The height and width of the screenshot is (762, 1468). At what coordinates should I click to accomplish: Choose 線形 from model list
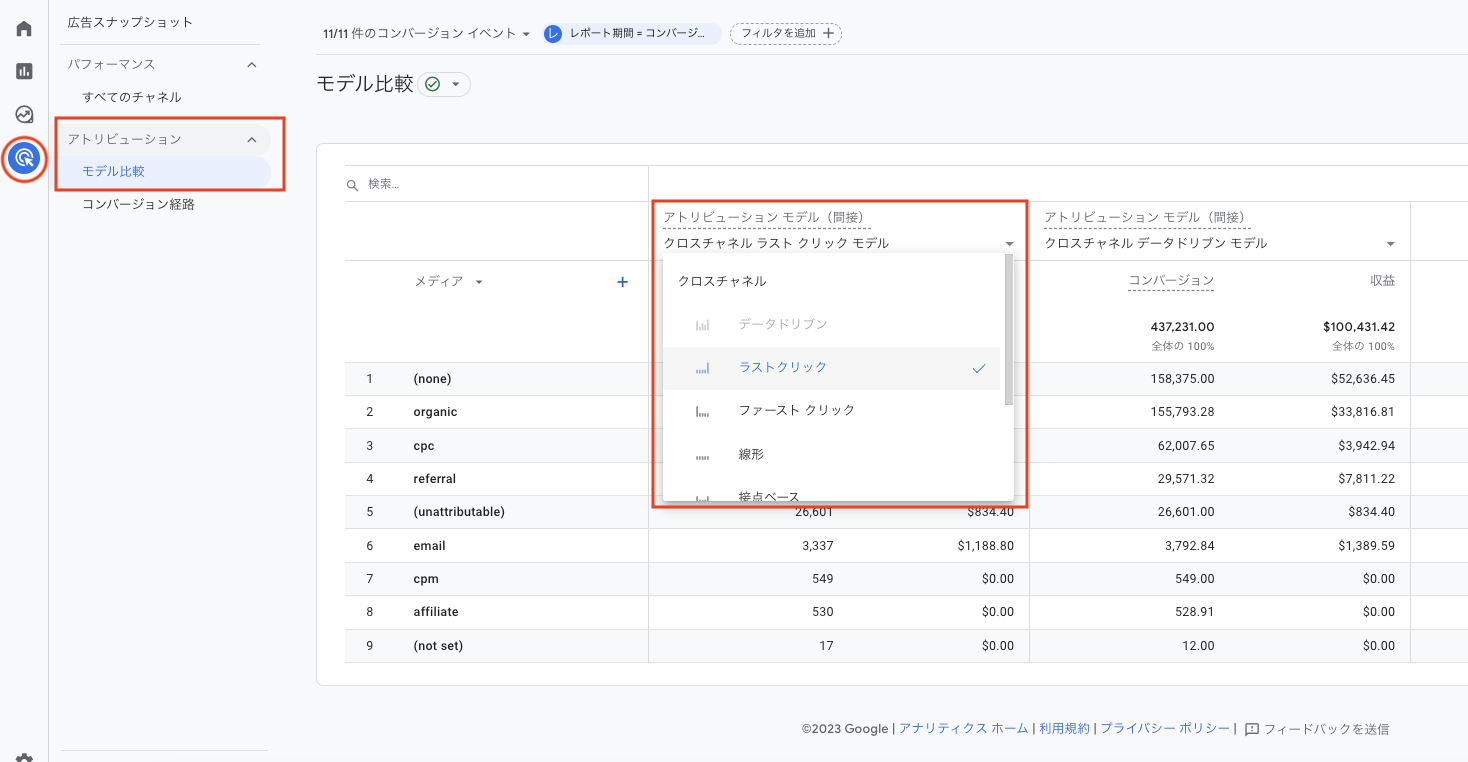pyautogui.click(x=831, y=455)
